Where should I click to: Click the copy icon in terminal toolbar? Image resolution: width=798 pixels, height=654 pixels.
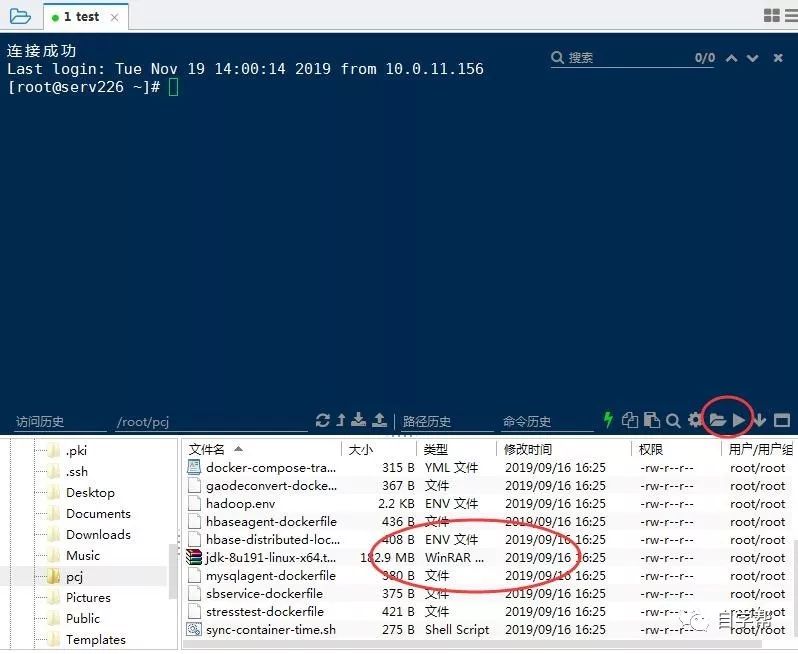[x=630, y=420]
